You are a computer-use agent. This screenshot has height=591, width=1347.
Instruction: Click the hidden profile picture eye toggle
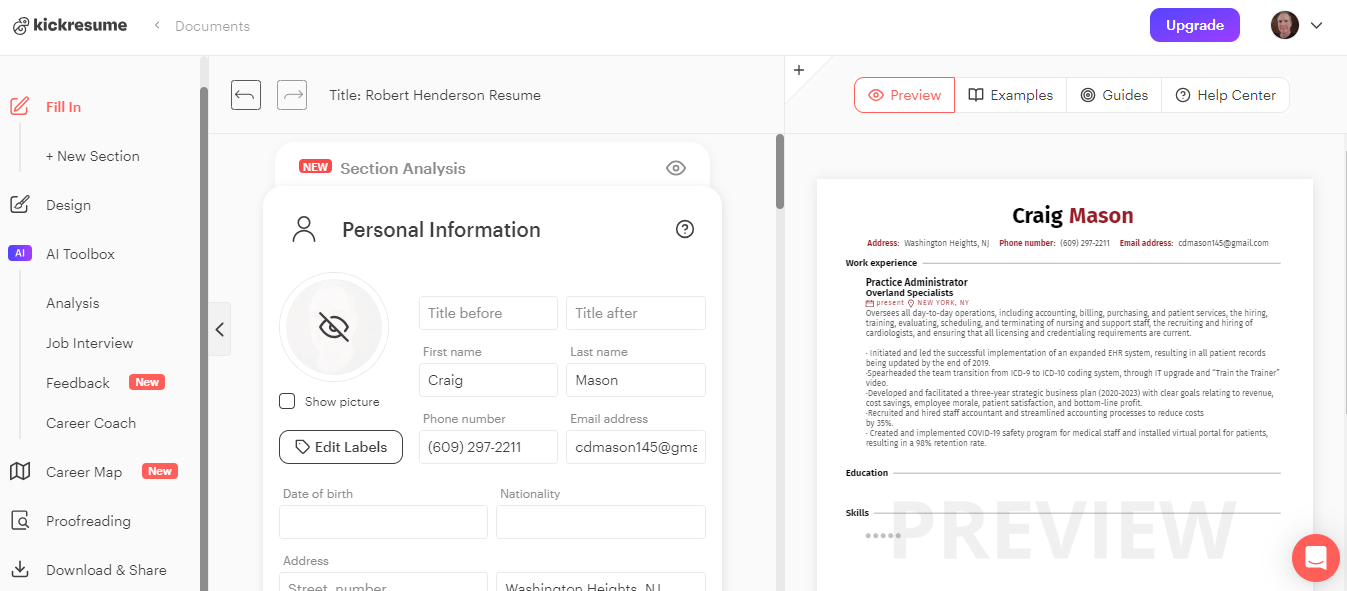tap(334, 327)
